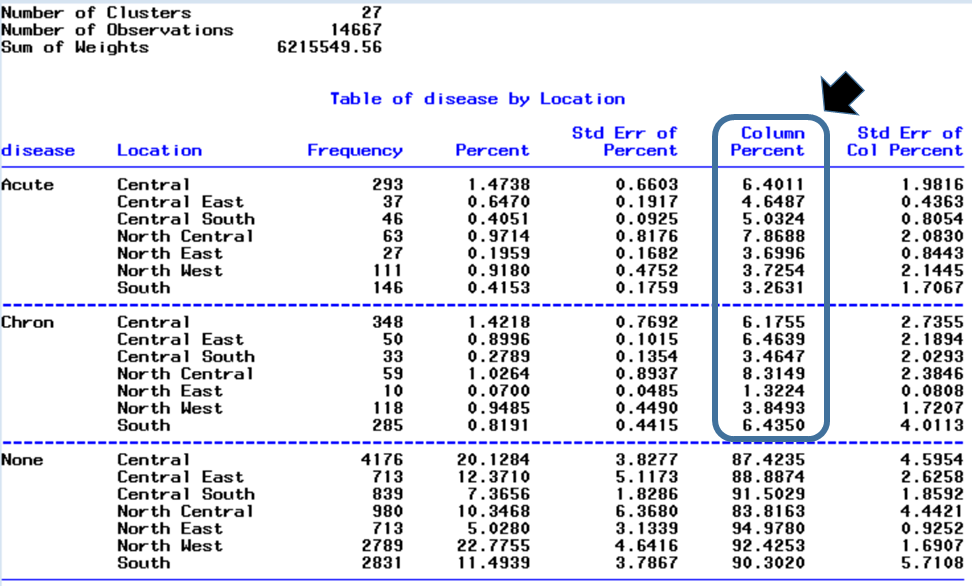Select the highlighted Column Percent box
The width and height of the screenshot is (972, 586).
(x=768, y=280)
